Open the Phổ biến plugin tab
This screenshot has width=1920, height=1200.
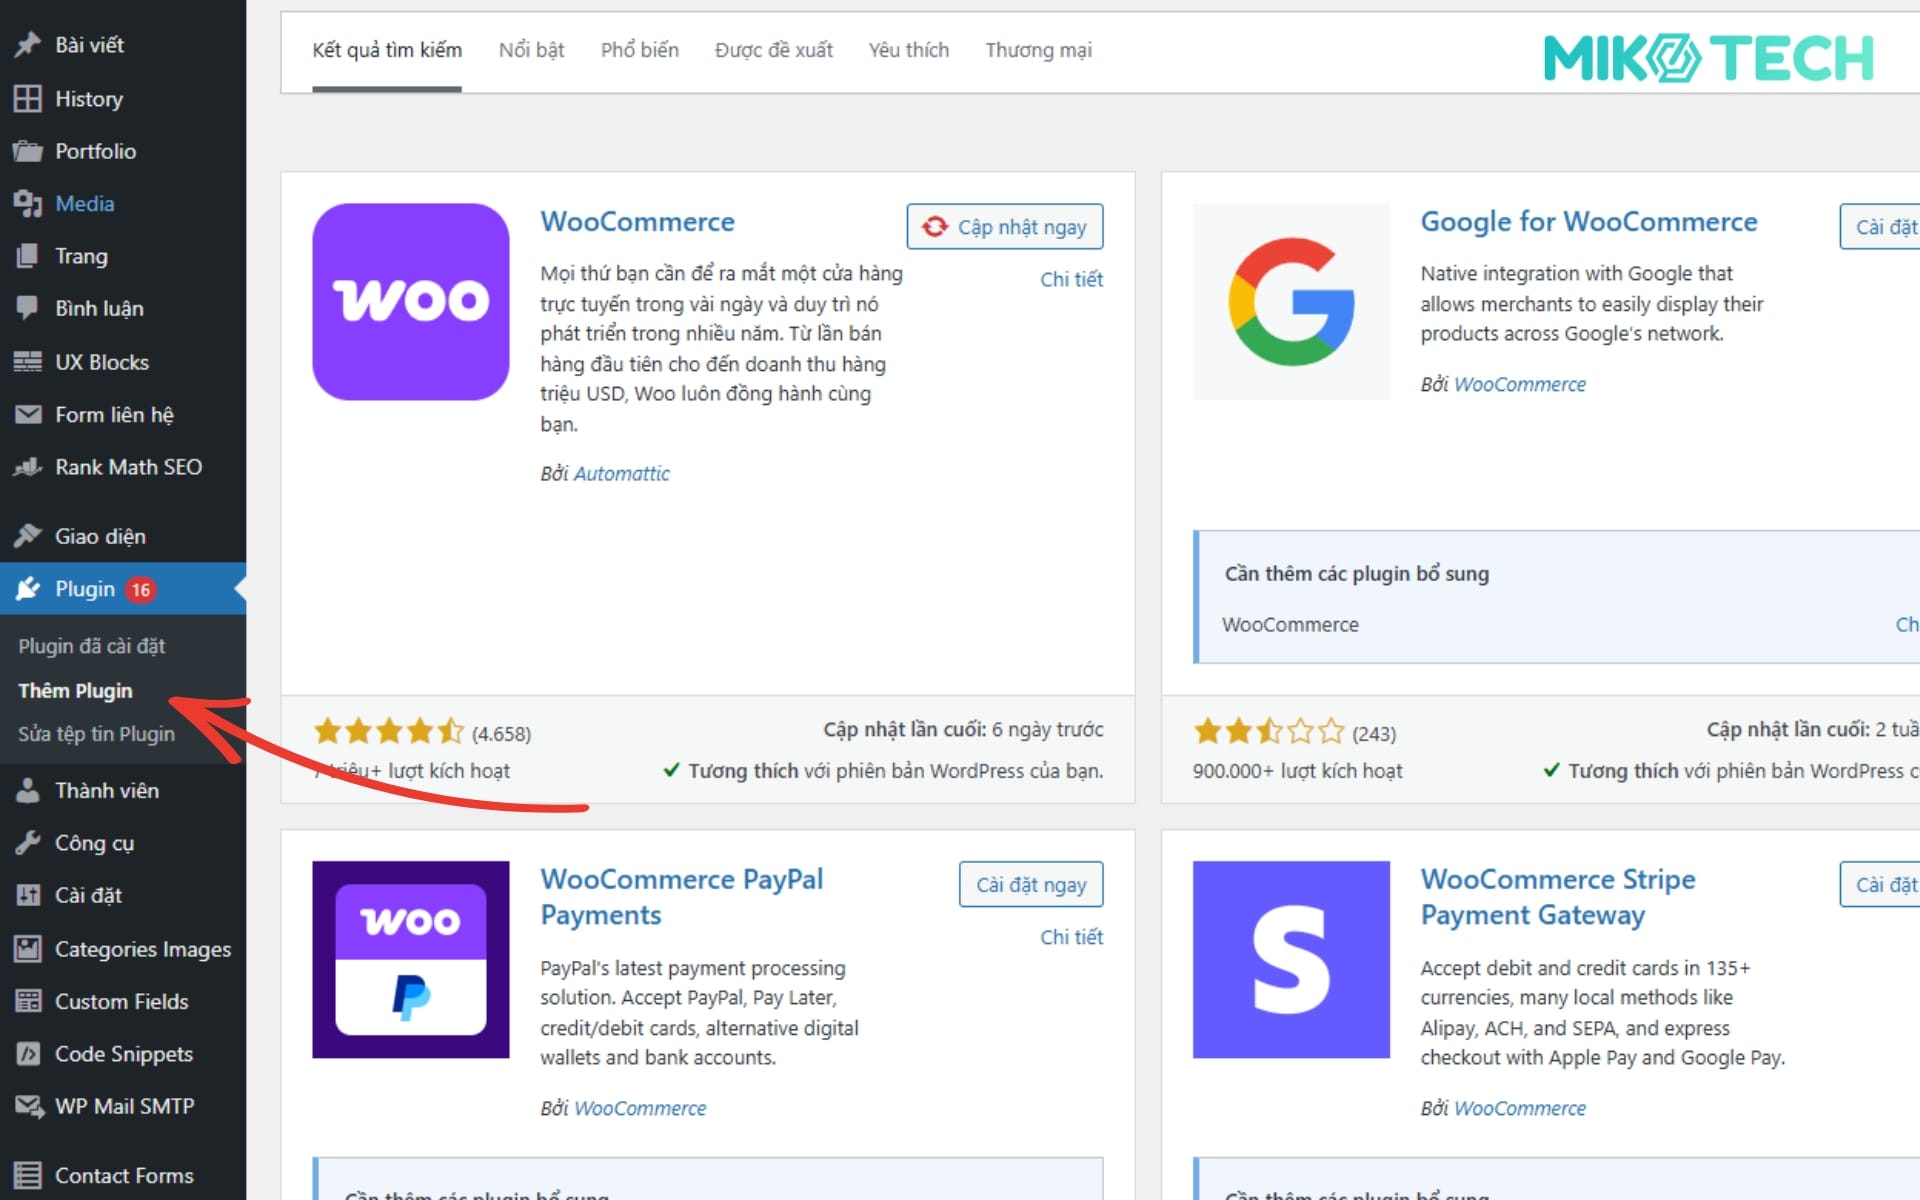coord(639,49)
